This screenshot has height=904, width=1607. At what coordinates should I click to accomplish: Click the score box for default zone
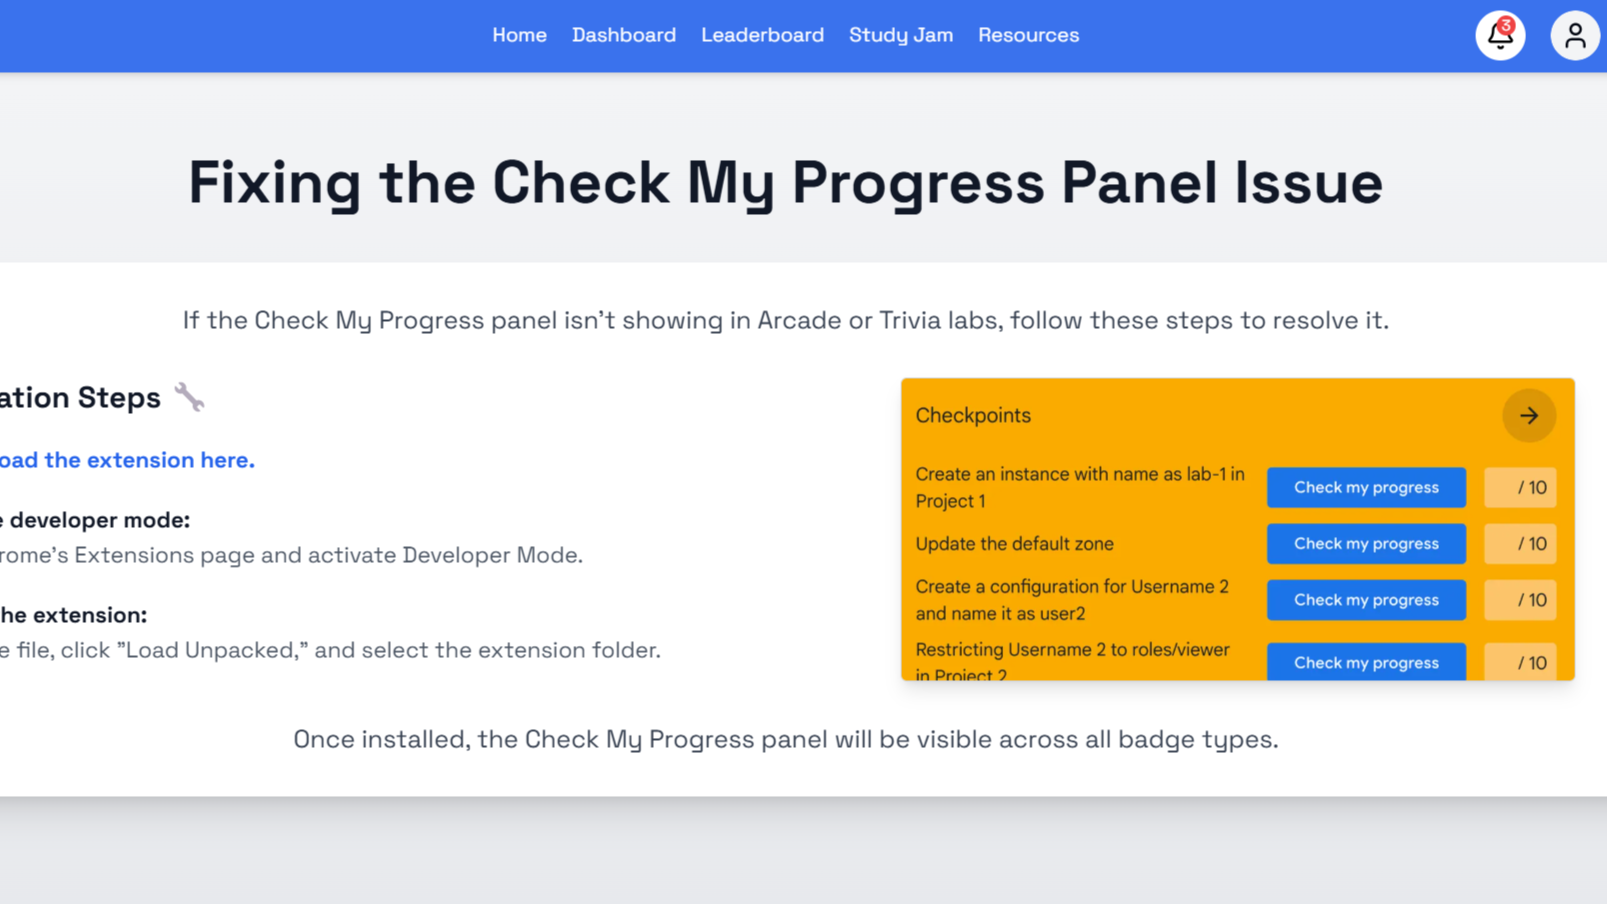[x=1520, y=544]
